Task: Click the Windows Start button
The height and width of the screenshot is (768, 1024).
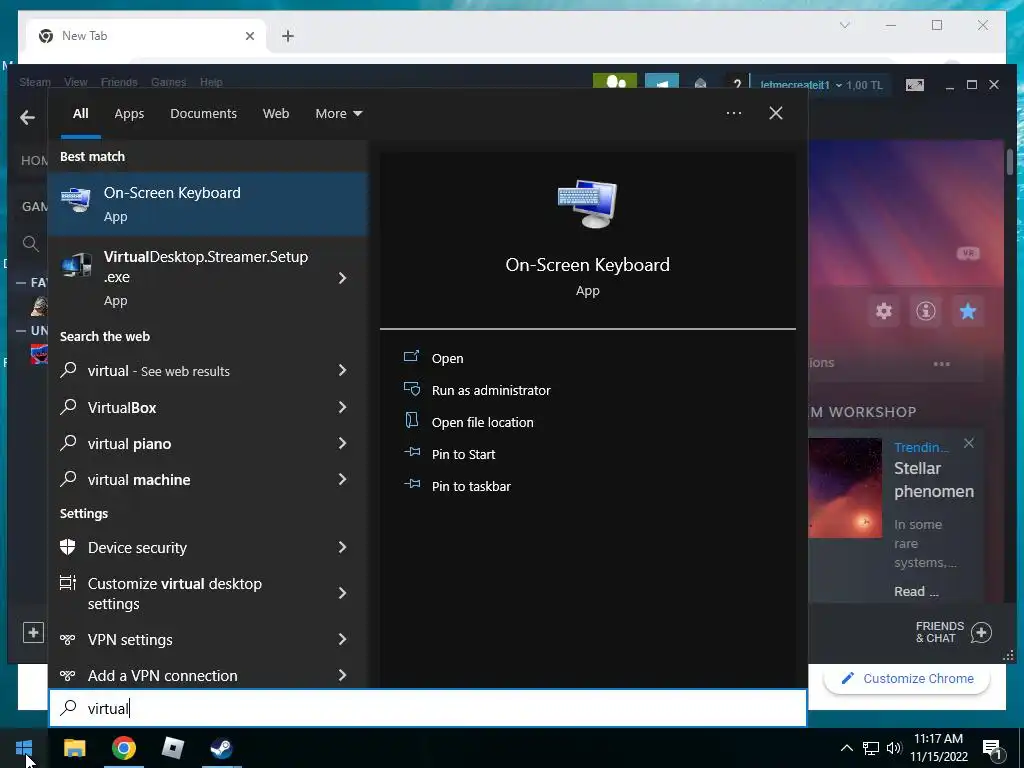Action: 24,748
